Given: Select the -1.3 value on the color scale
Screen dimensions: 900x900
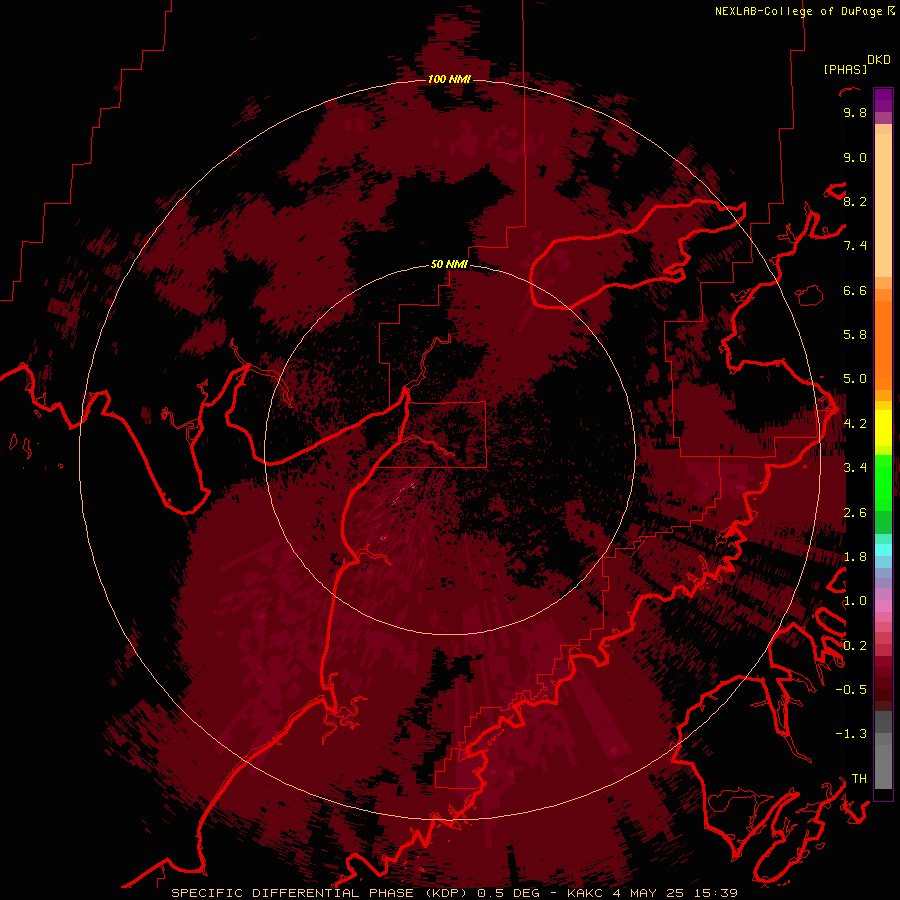Looking at the screenshot, I should (x=851, y=734).
